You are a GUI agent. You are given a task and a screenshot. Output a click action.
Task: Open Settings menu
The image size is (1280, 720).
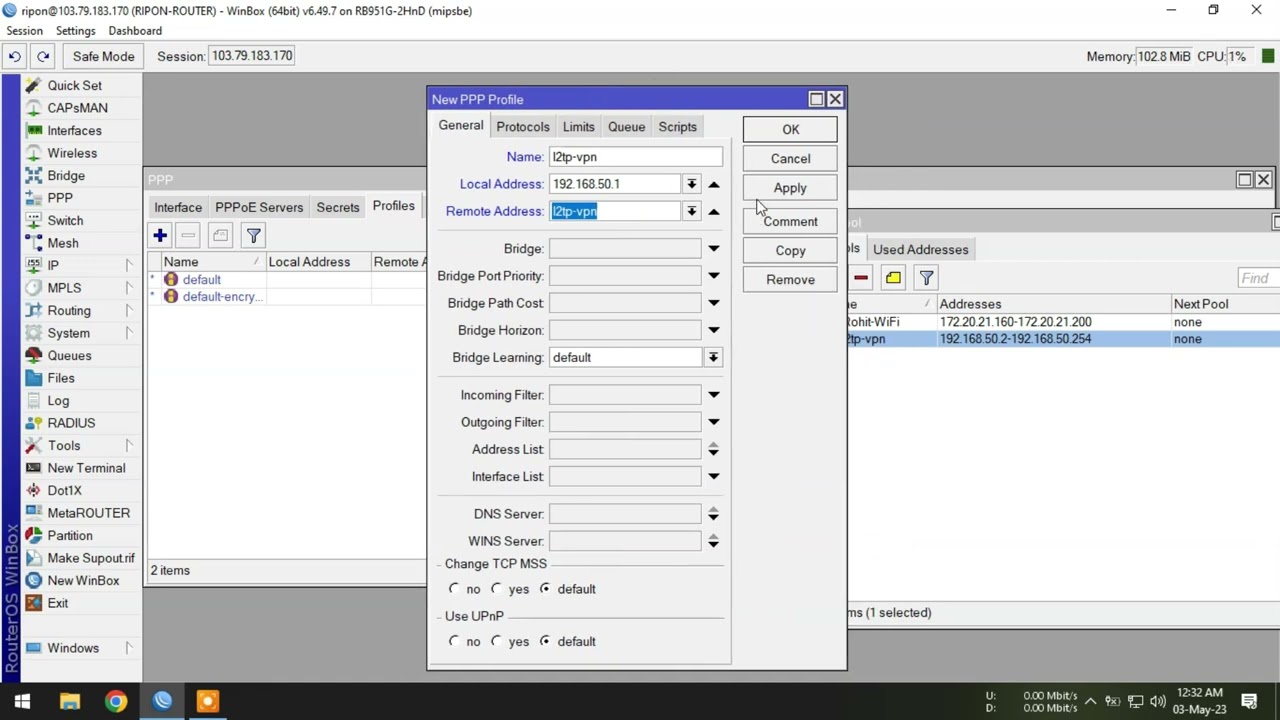point(75,31)
